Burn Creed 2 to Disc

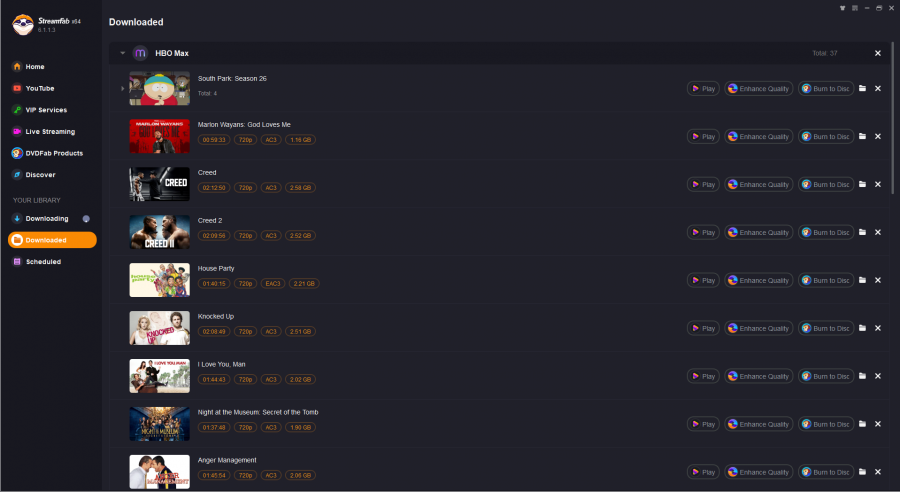[x=826, y=233]
